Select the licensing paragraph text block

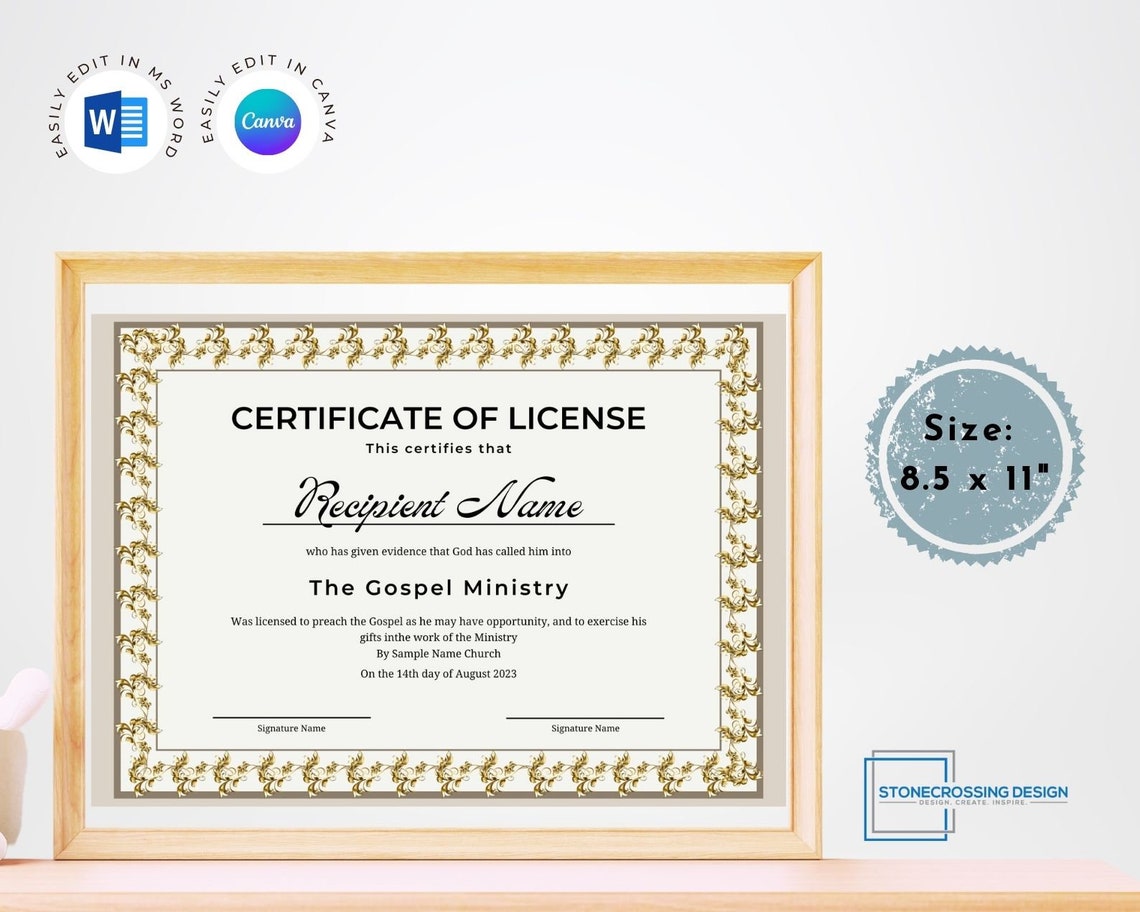[438, 628]
